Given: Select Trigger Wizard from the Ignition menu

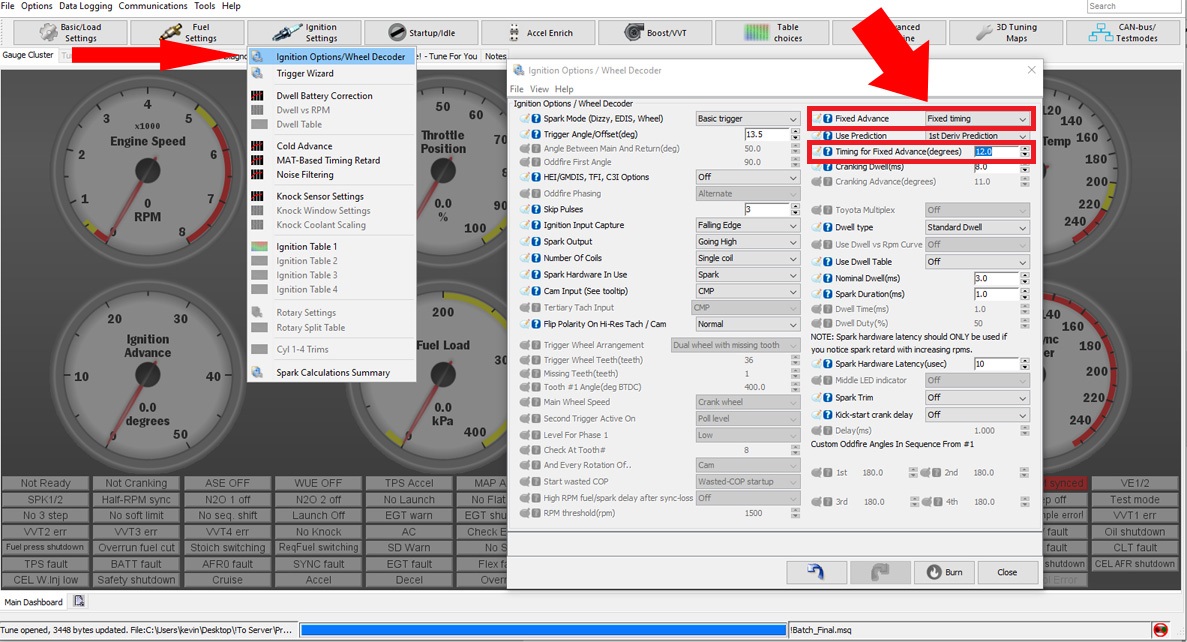Looking at the screenshot, I should point(305,73).
